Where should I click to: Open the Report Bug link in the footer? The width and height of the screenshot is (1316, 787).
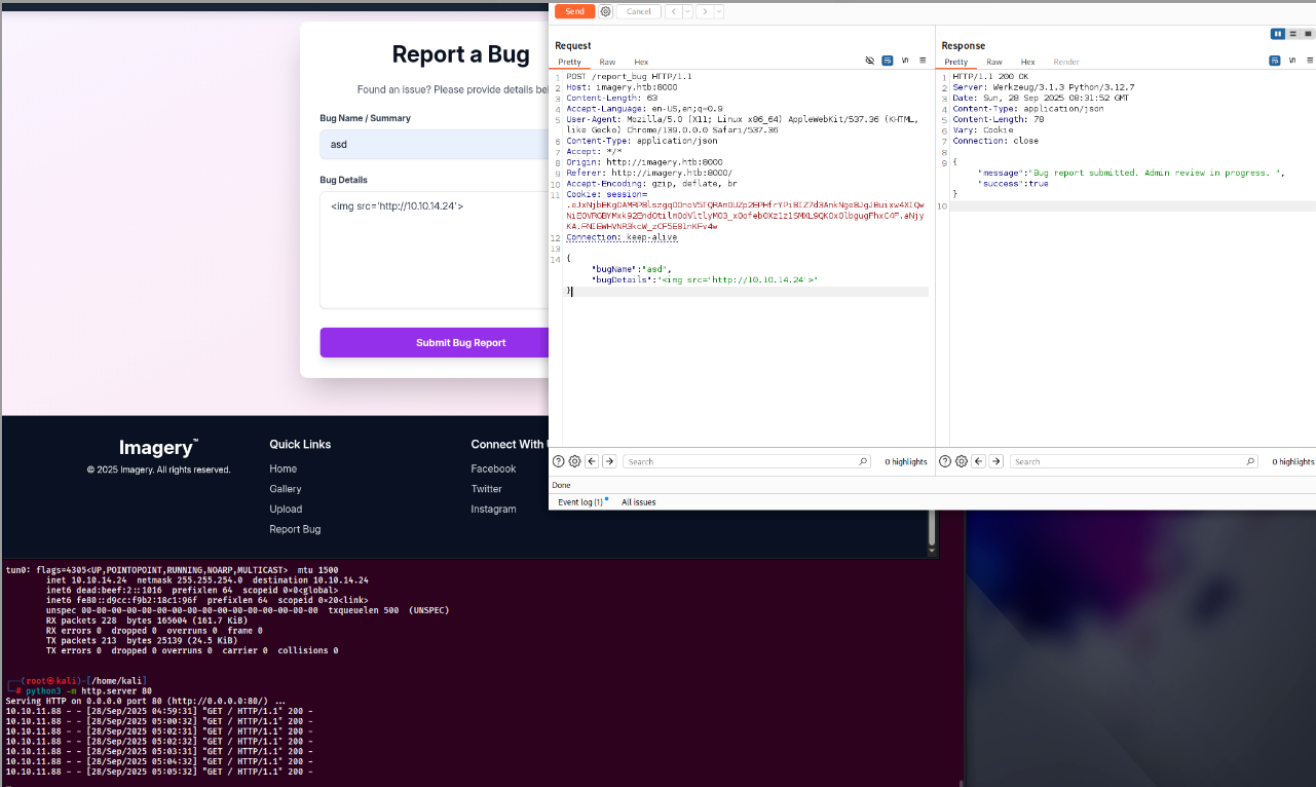(x=295, y=529)
